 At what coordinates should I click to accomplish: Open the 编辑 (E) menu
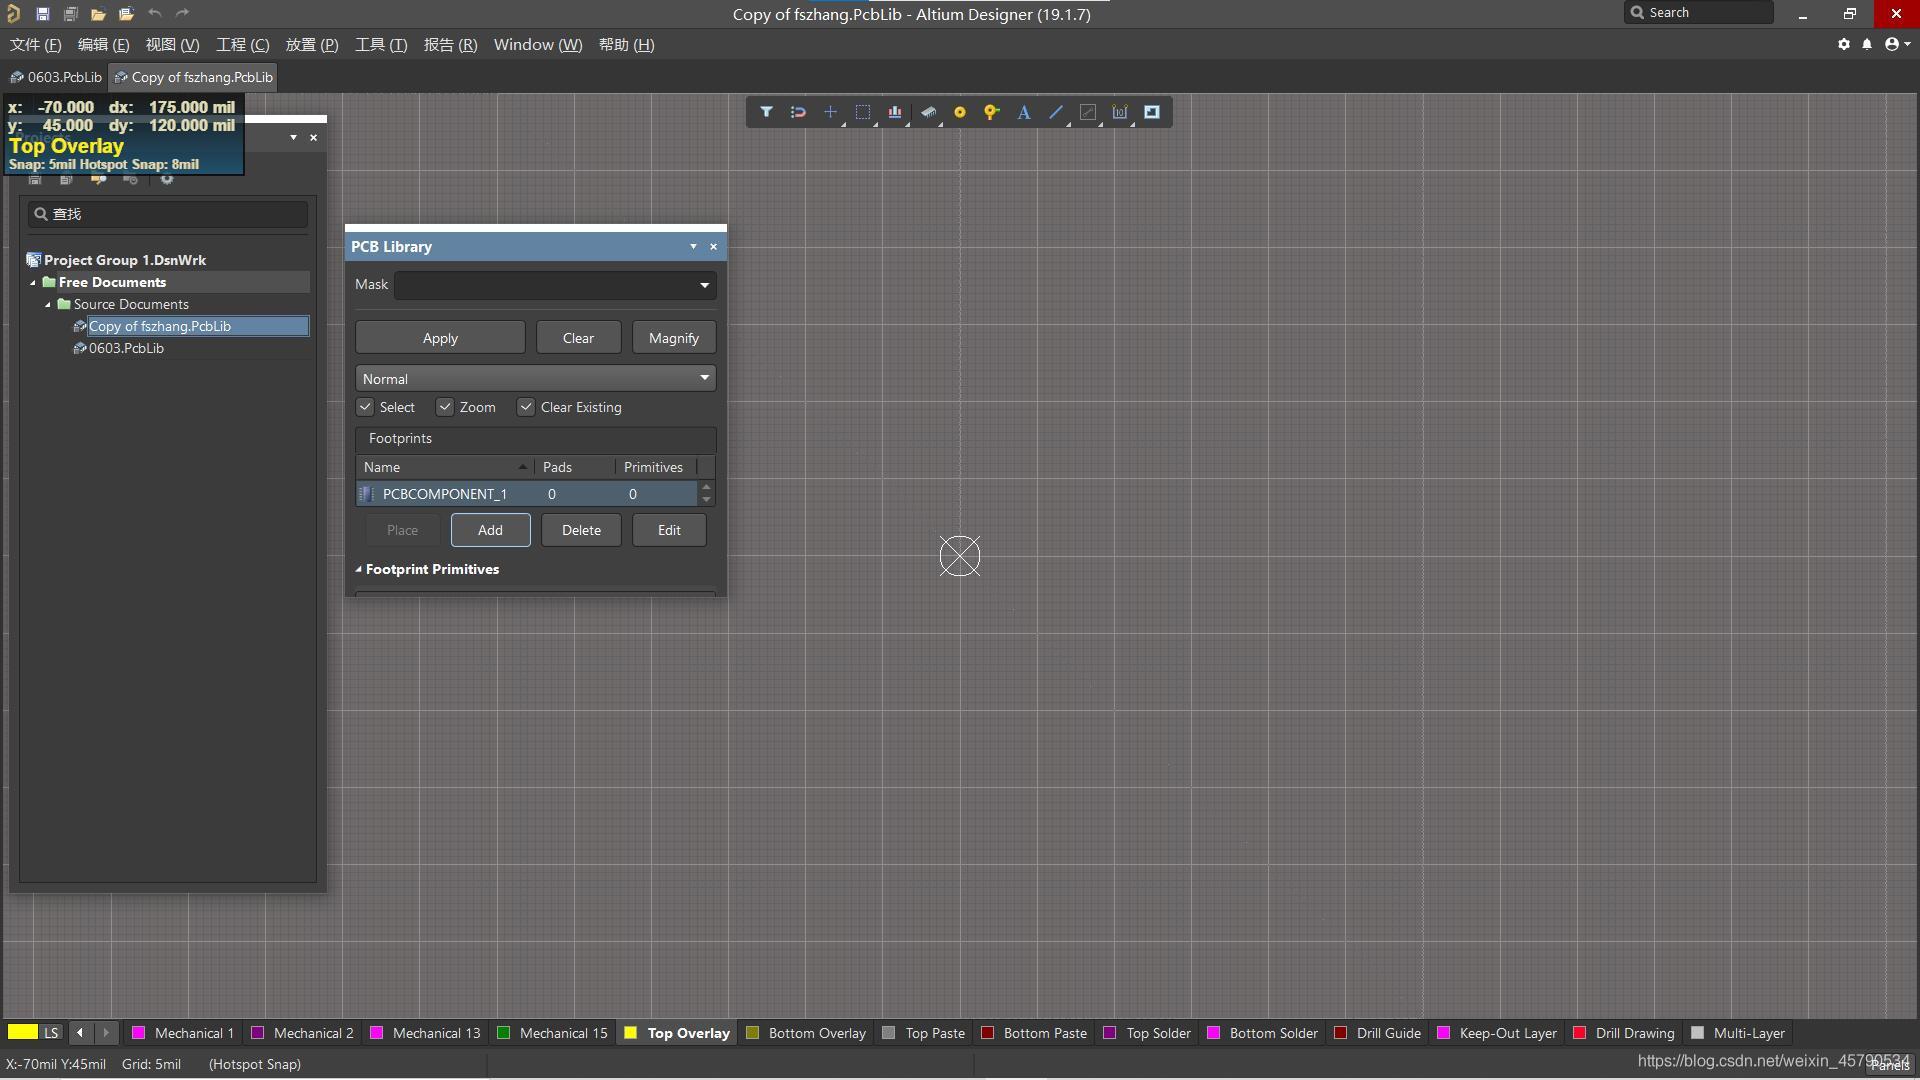[103, 45]
